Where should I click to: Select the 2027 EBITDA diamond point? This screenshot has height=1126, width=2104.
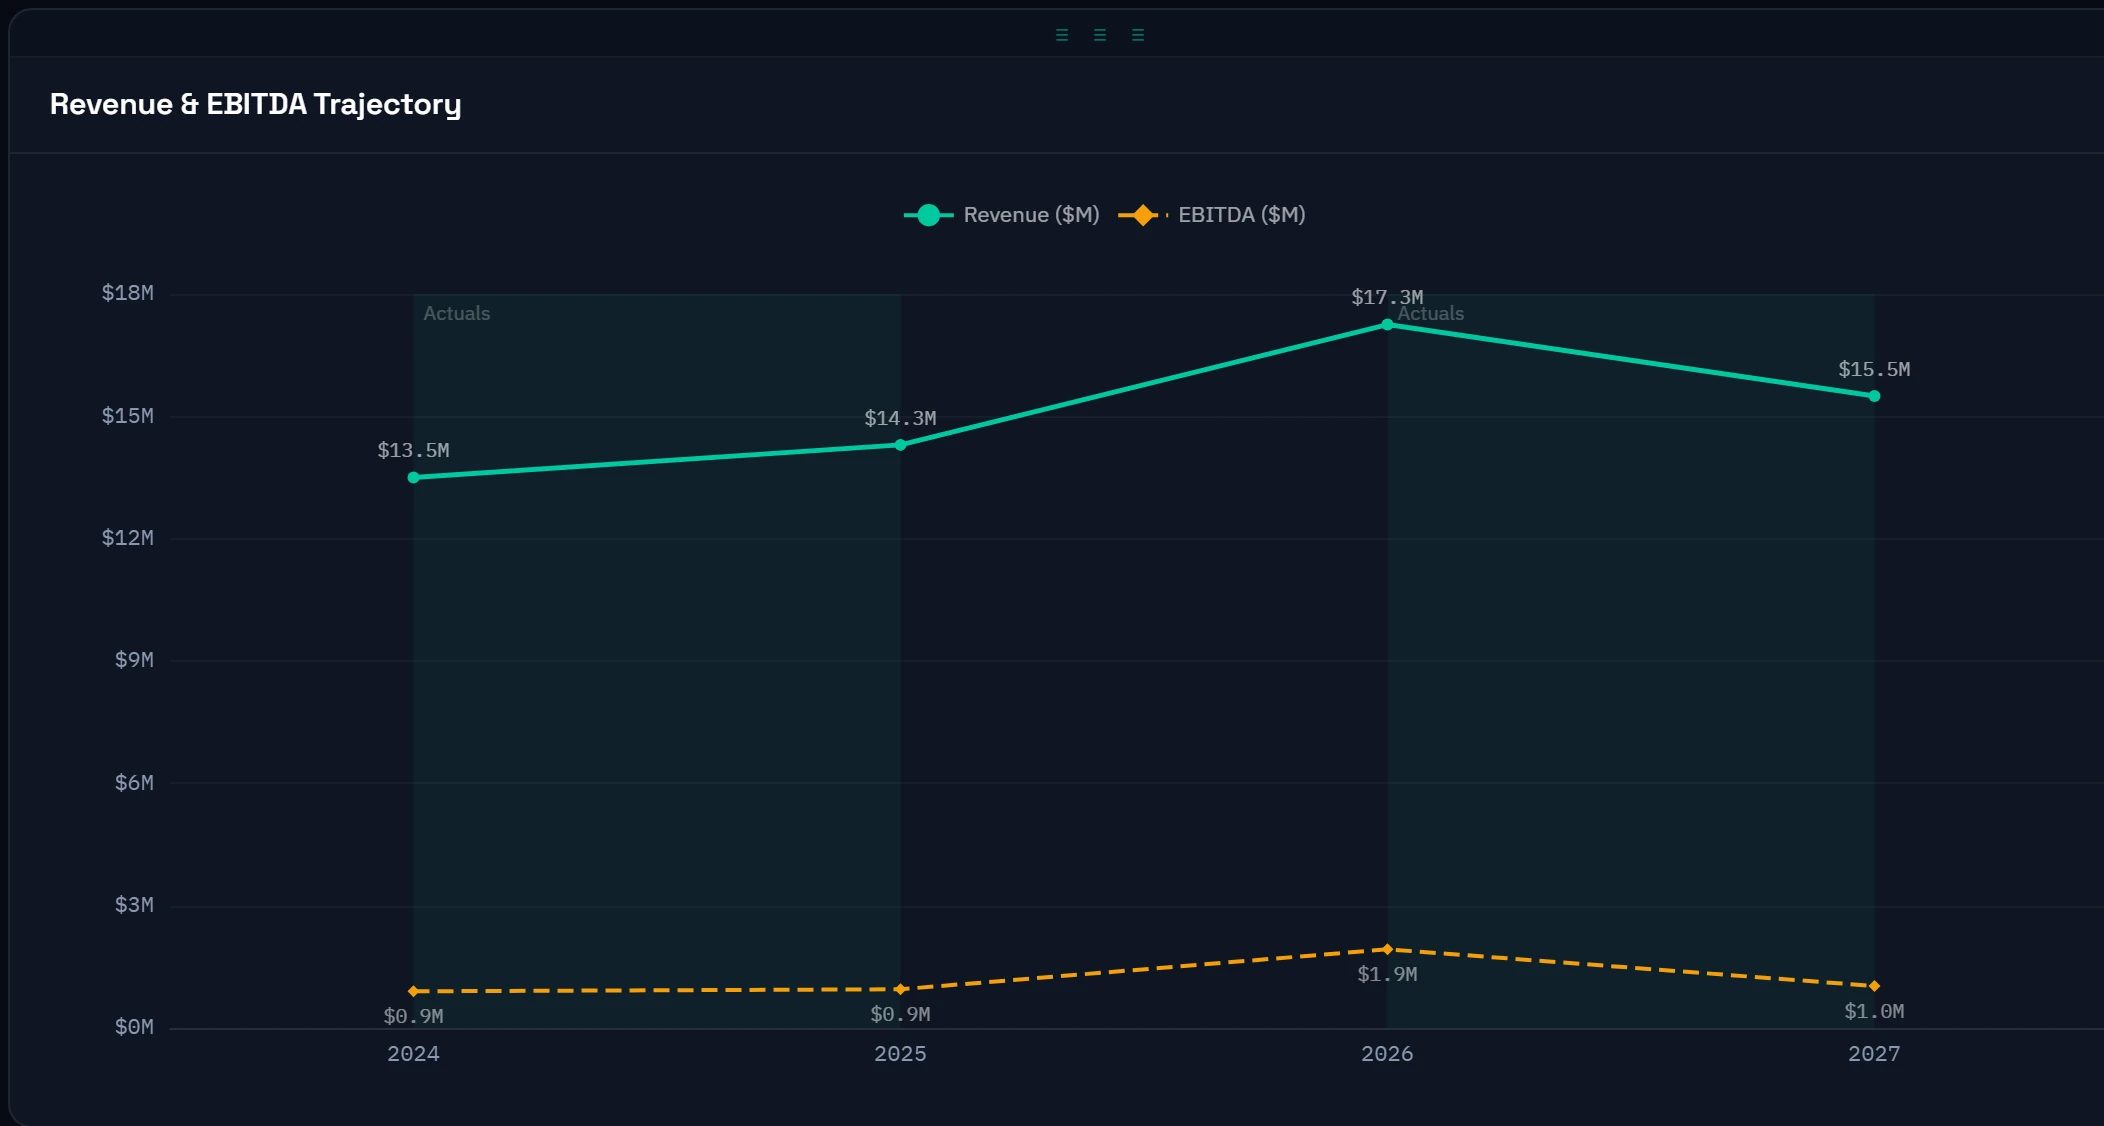(x=1874, y=986)
